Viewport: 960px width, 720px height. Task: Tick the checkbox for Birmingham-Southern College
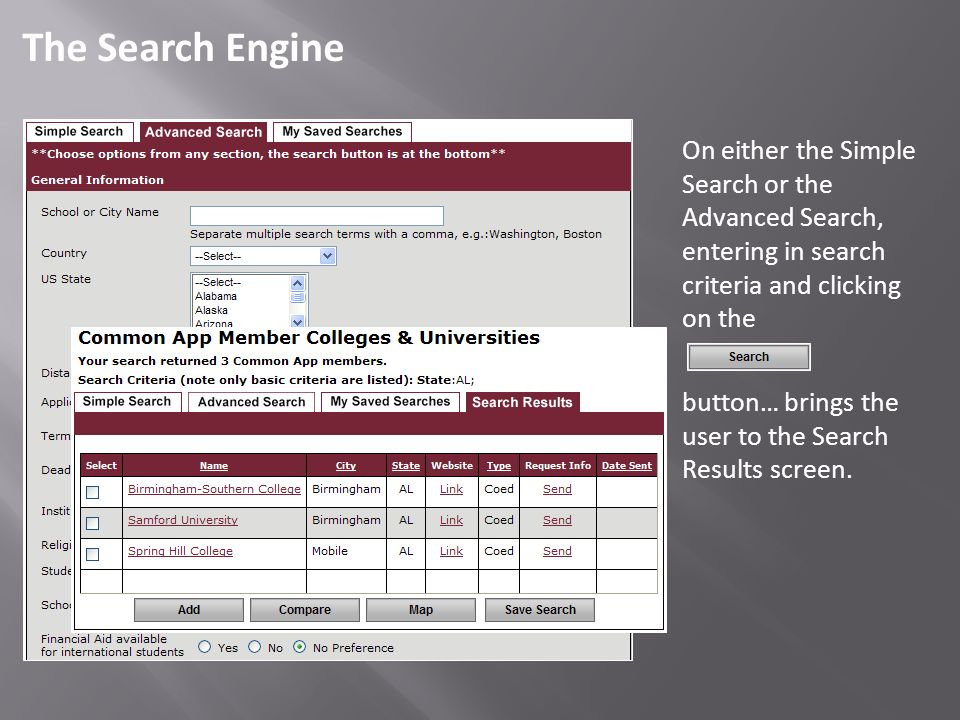pyautogui.click(x=92, y=492)
